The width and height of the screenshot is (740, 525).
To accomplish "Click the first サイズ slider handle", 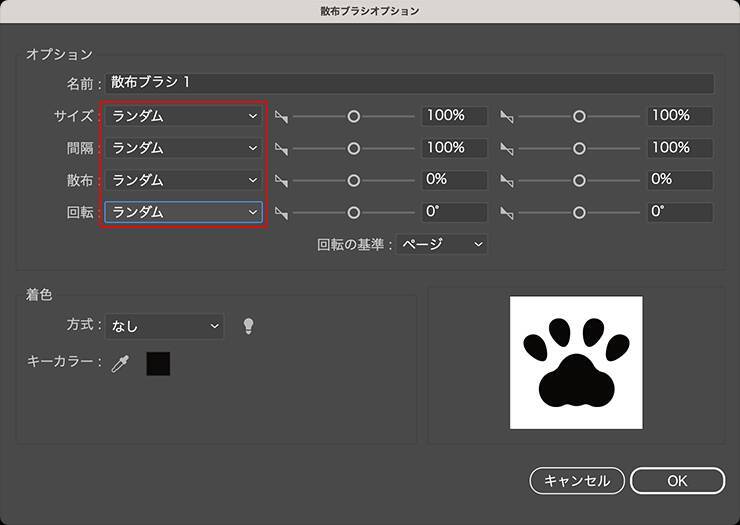I will coord(353,116).
